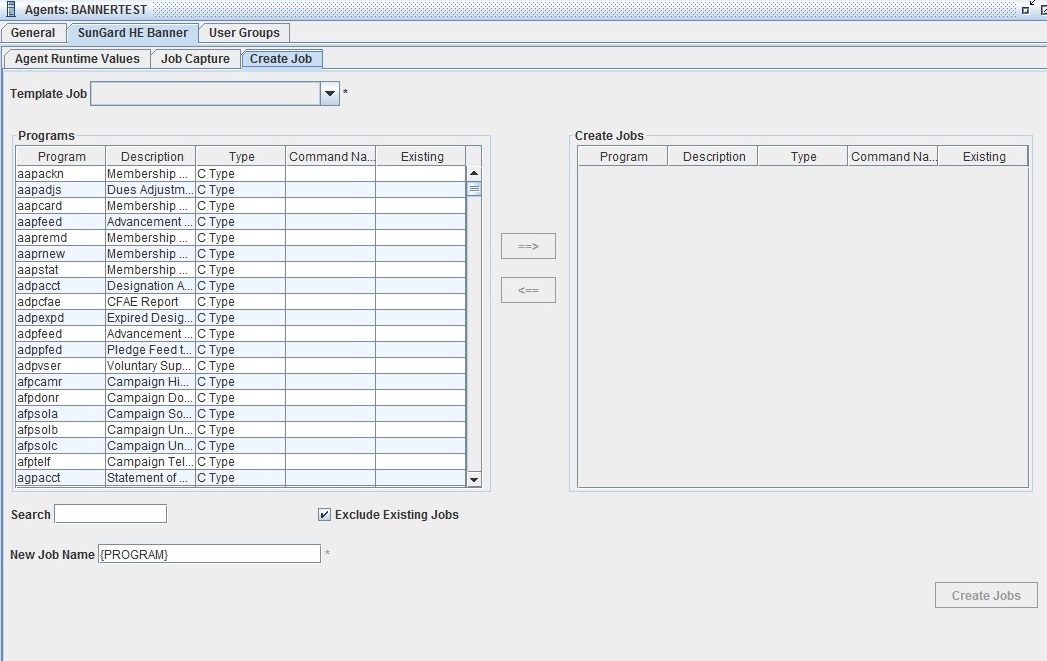Click the <== transfer button
Image resolution: width=1047 pixels, height=661 pixels.
pos(528,290)
